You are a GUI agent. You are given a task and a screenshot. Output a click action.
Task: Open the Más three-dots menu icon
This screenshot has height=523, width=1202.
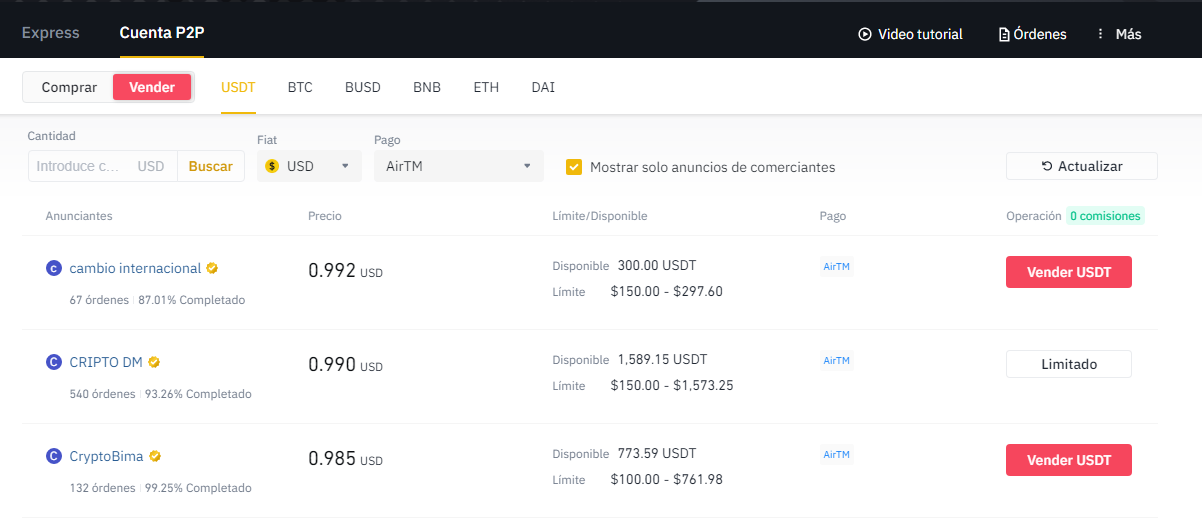coord(1101,34)
